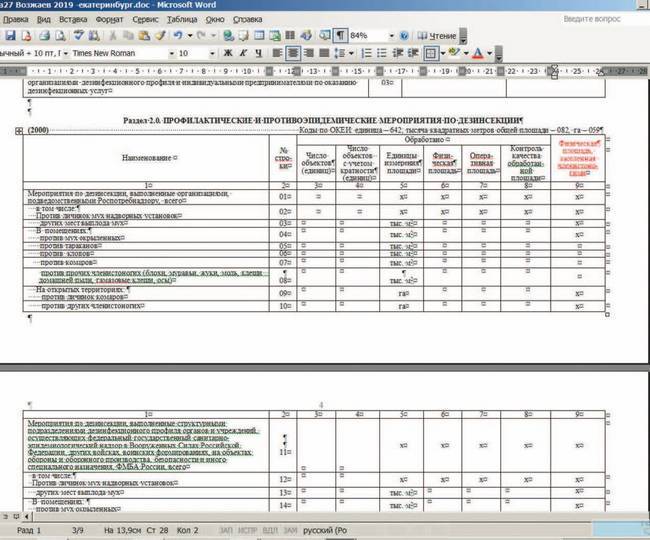The height and width of the screenshot is (540, 650).
Task: Apply Bold formatting (Ж)
Action: [229, 52]
